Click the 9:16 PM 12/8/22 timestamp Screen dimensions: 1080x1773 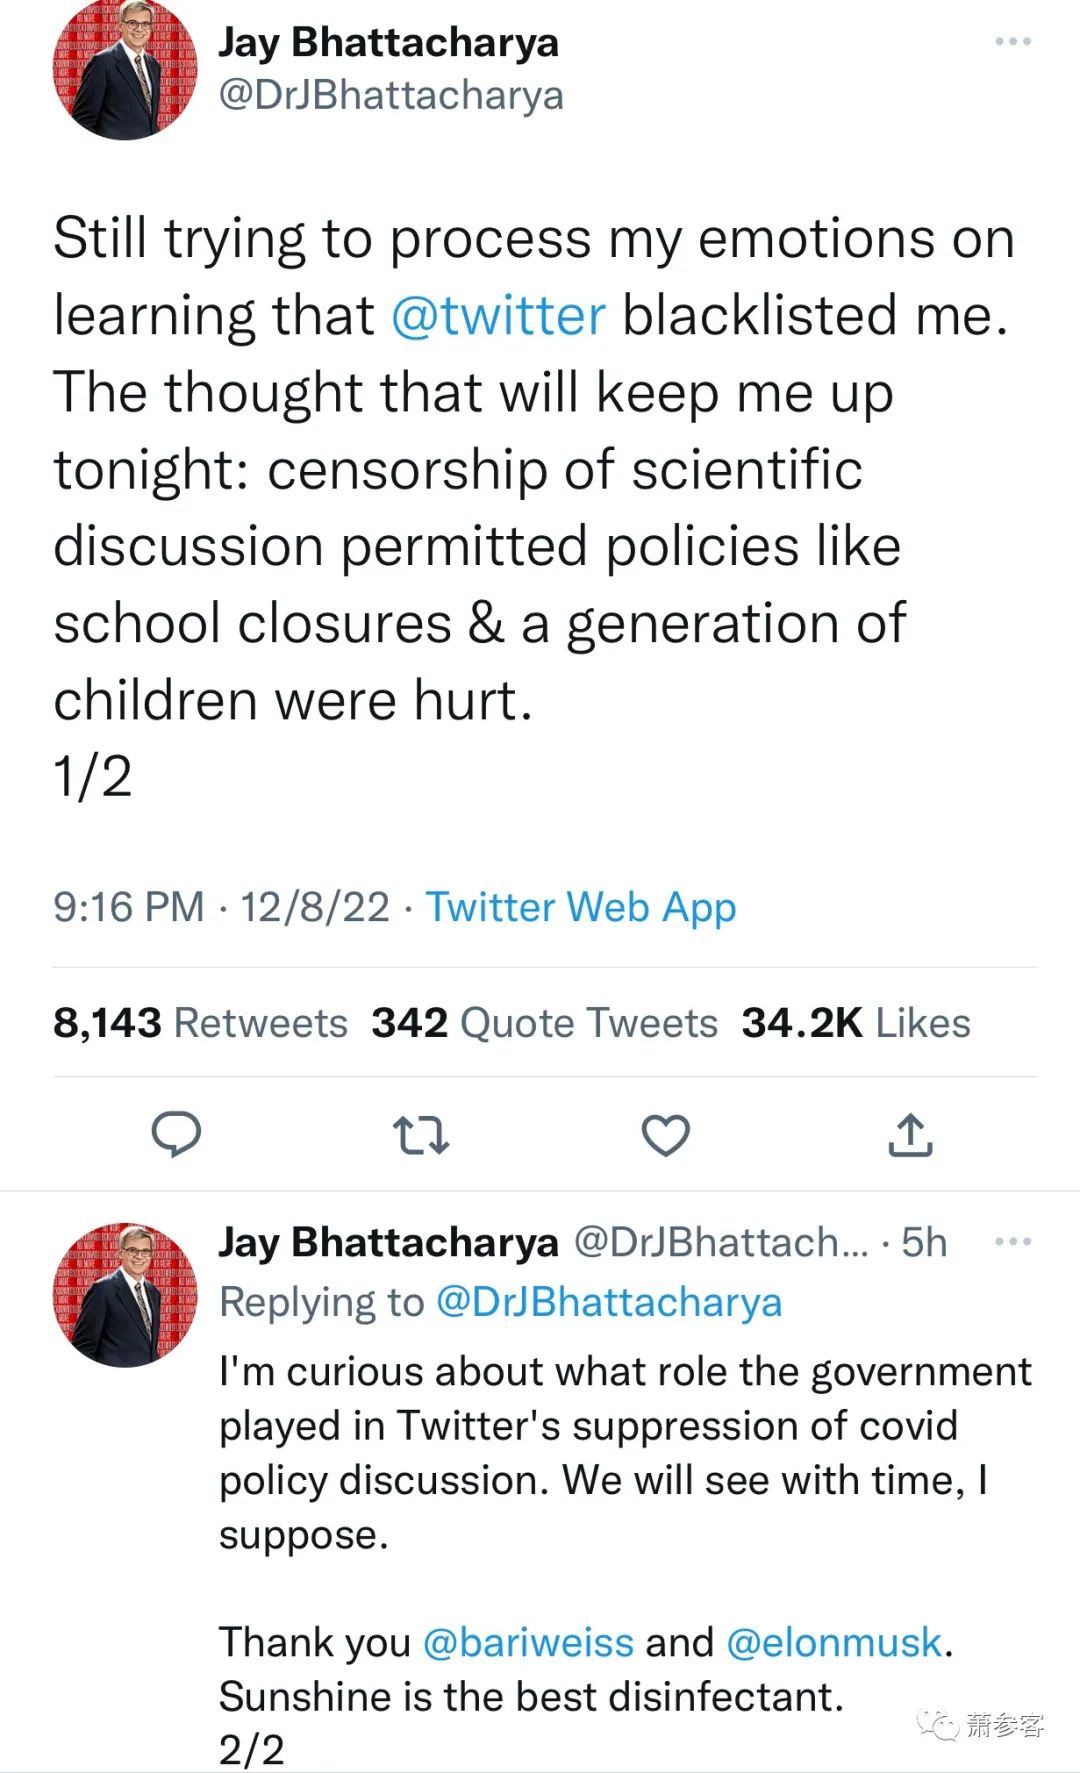pyautogui.click(x=221, y=907)
